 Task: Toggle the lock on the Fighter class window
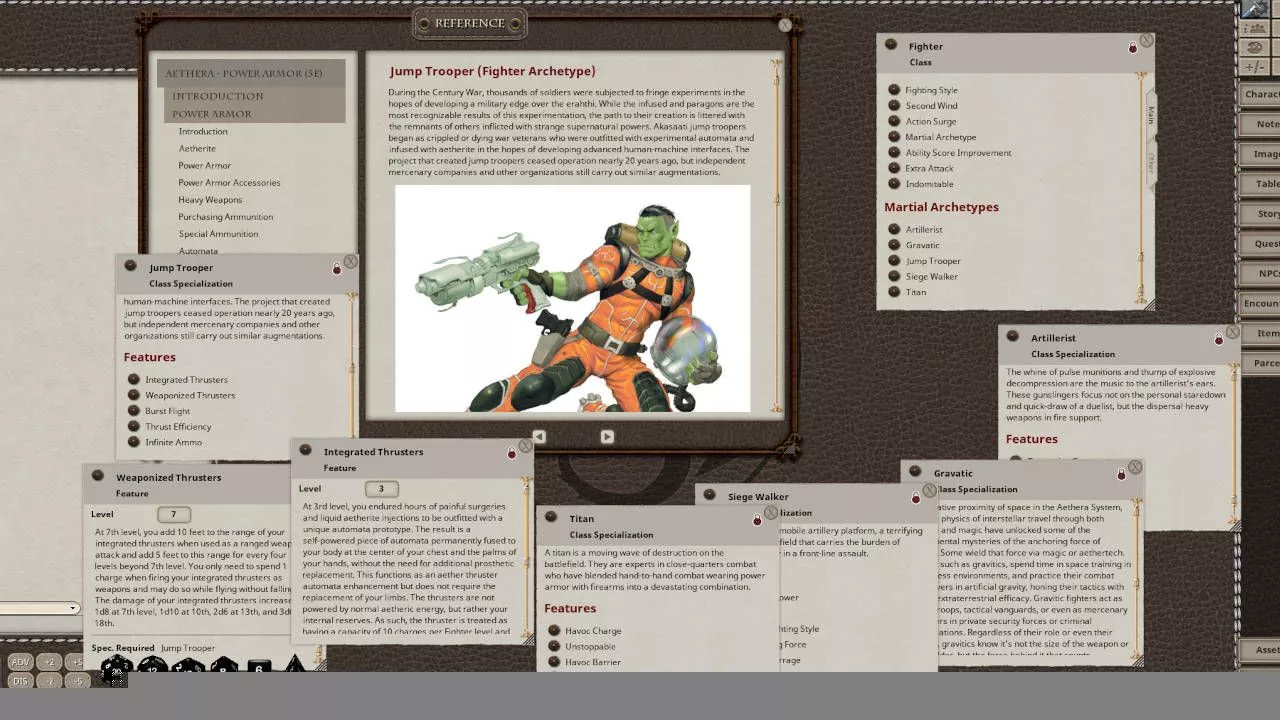click(x=1133, y=48)
